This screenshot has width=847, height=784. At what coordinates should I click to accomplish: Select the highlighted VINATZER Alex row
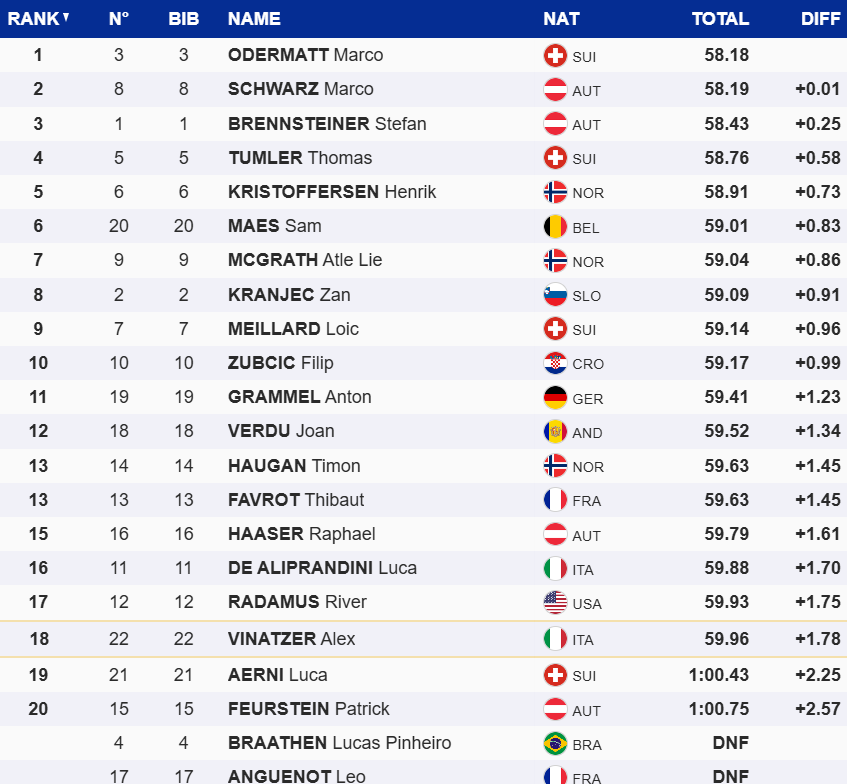[423, 639]
